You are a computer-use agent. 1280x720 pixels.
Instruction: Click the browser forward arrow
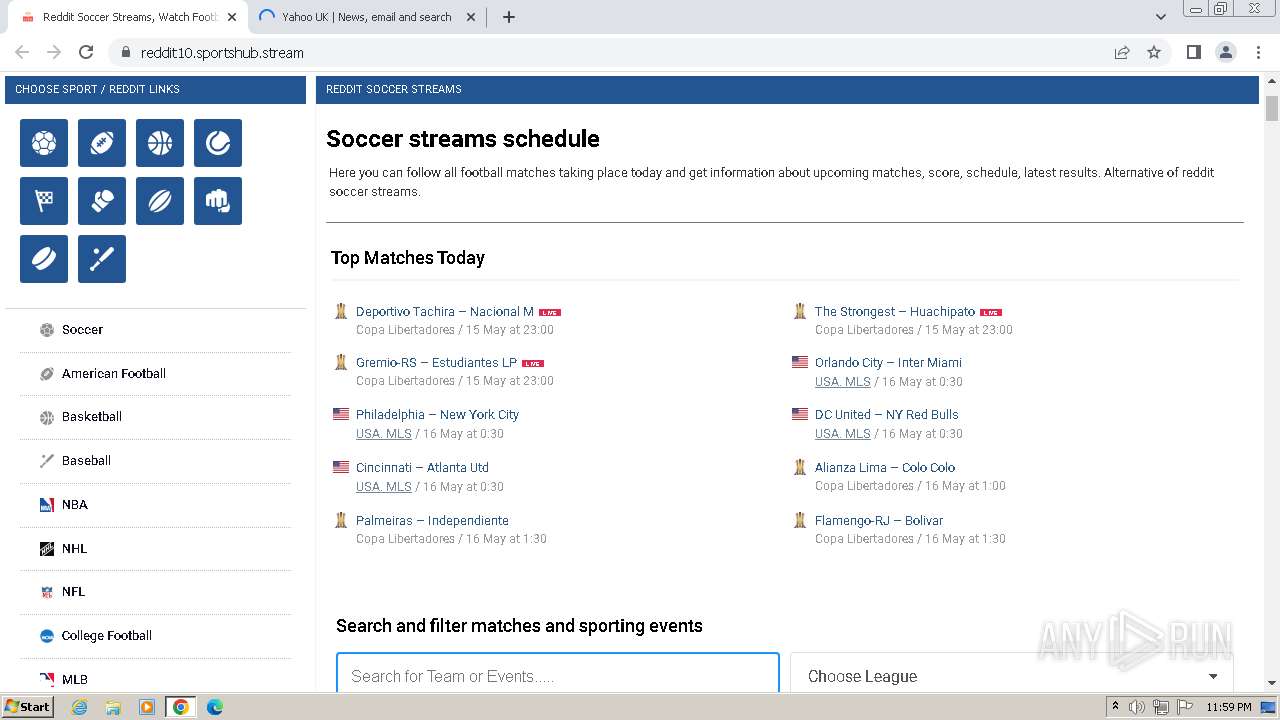54,52
